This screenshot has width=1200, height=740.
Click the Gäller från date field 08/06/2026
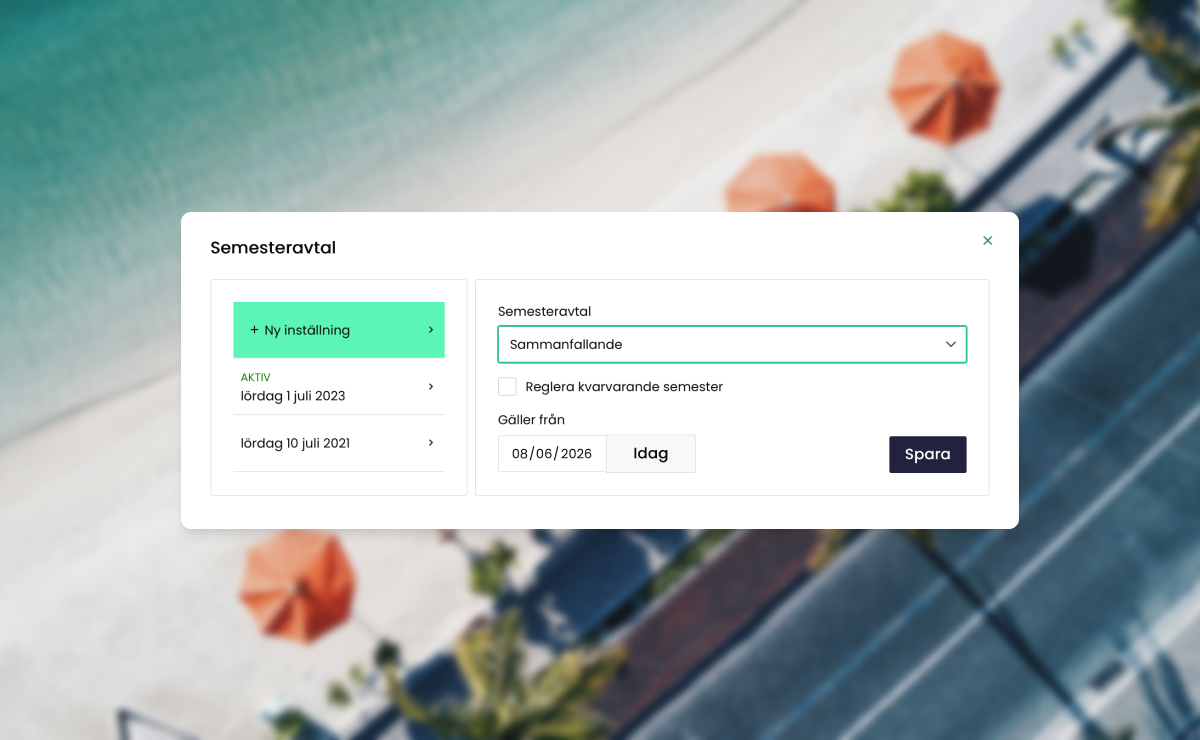pyautogui.click(x=552, y=454)
